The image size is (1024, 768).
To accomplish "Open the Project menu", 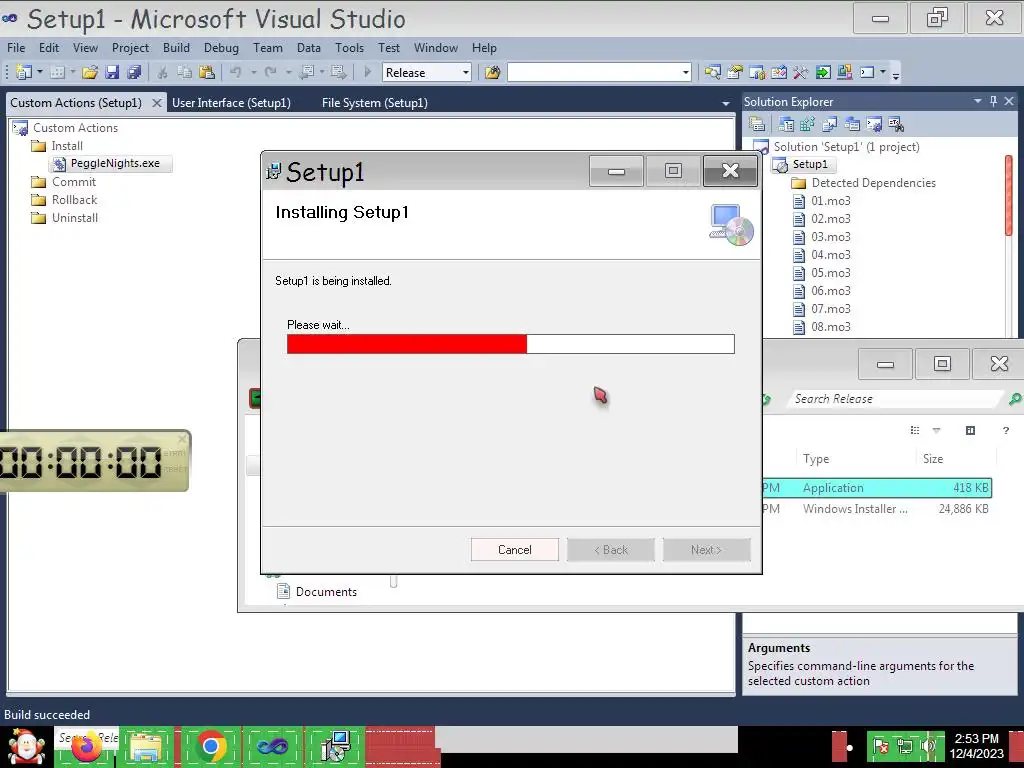I will (x=130, y=48).
